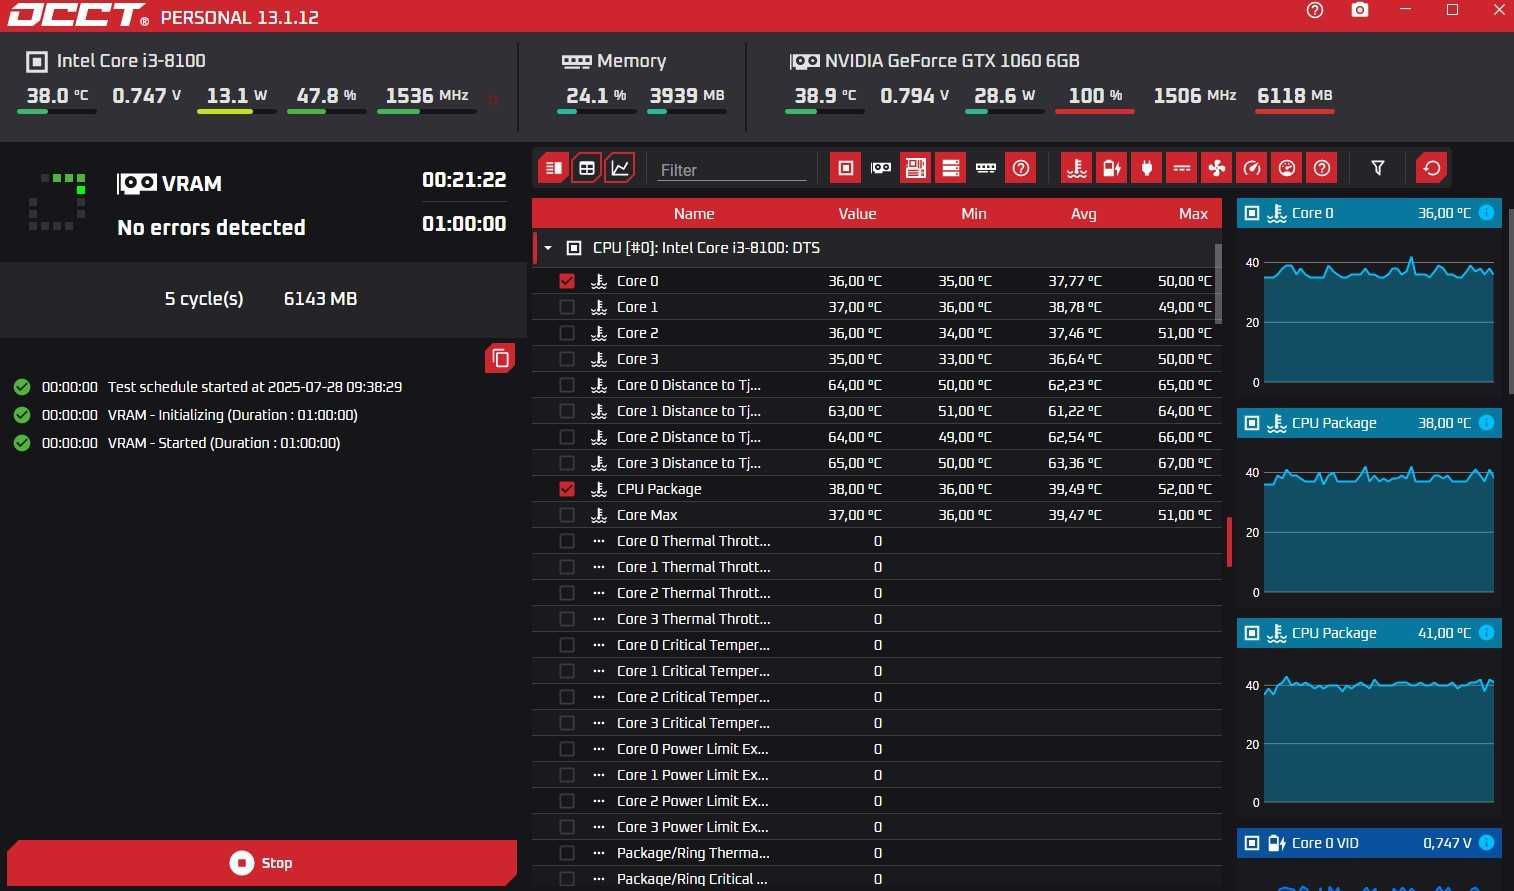
Task: Open the help icon in title bar
Action: [x=1315, y=10]
